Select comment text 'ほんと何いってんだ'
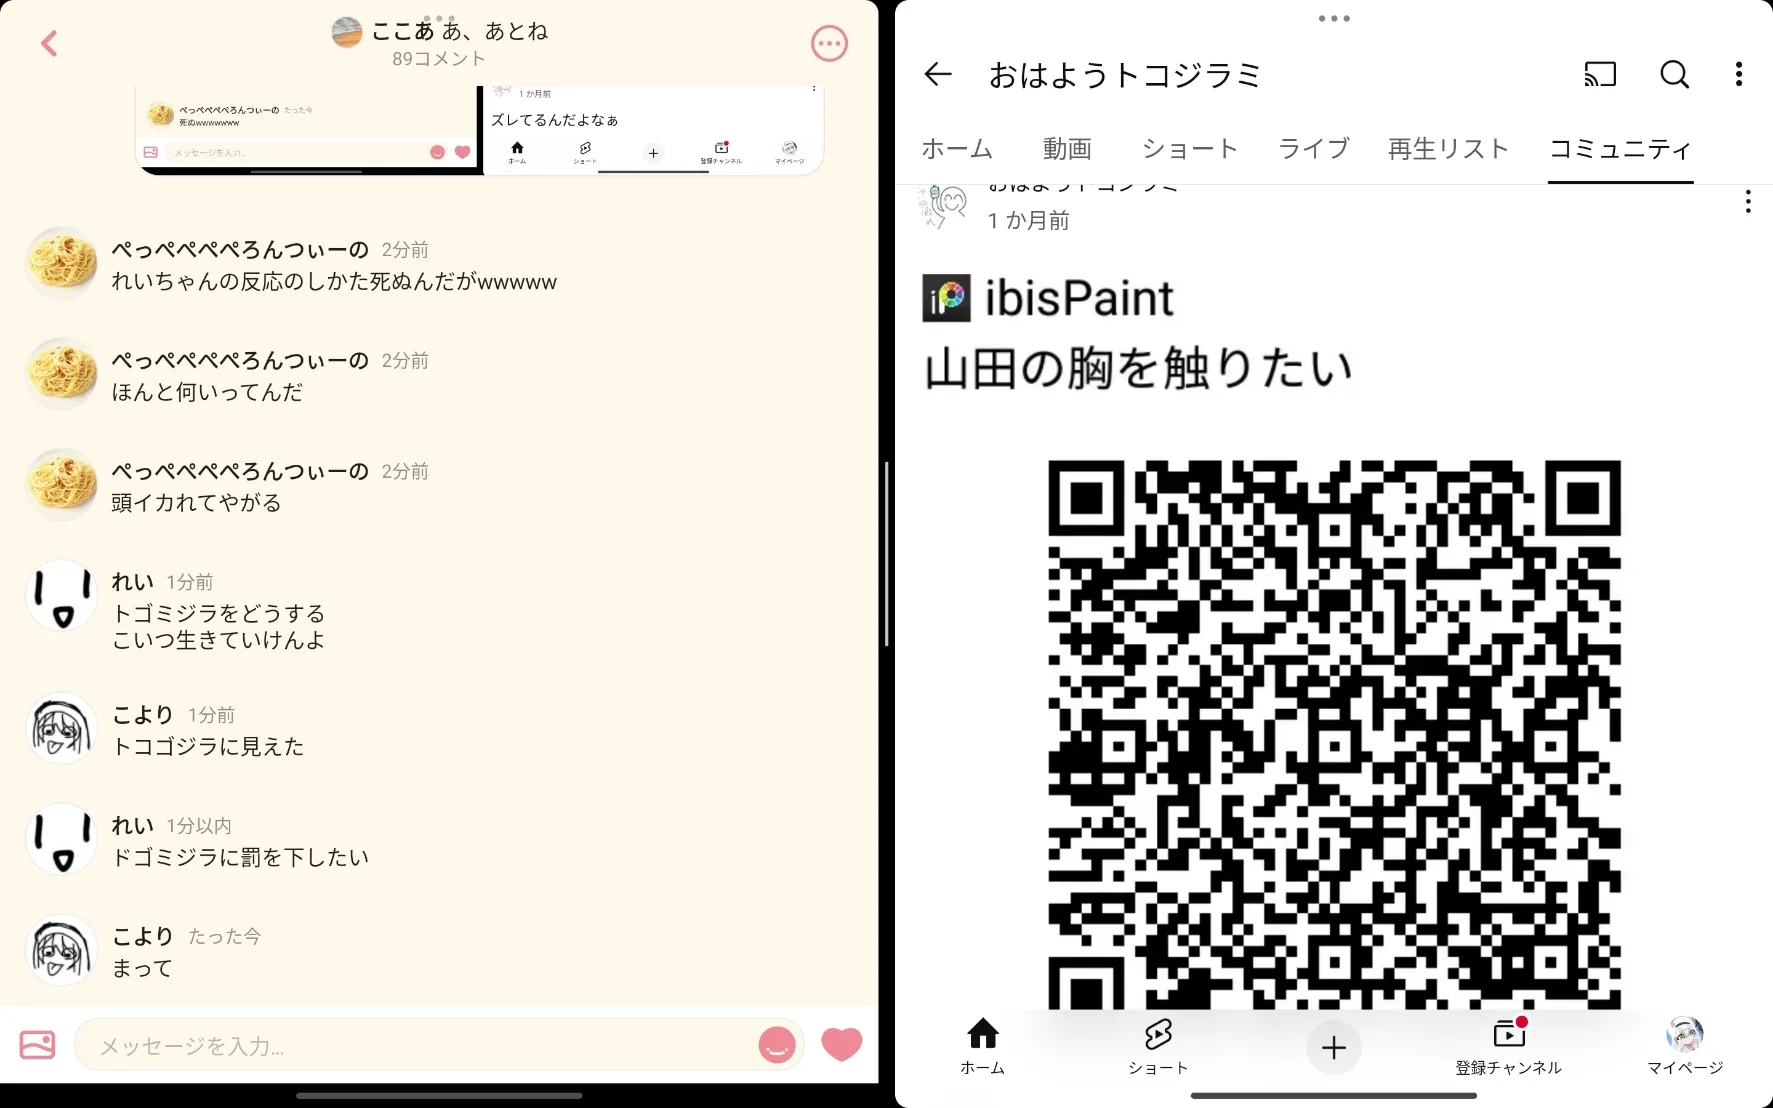 pos(207,392)
